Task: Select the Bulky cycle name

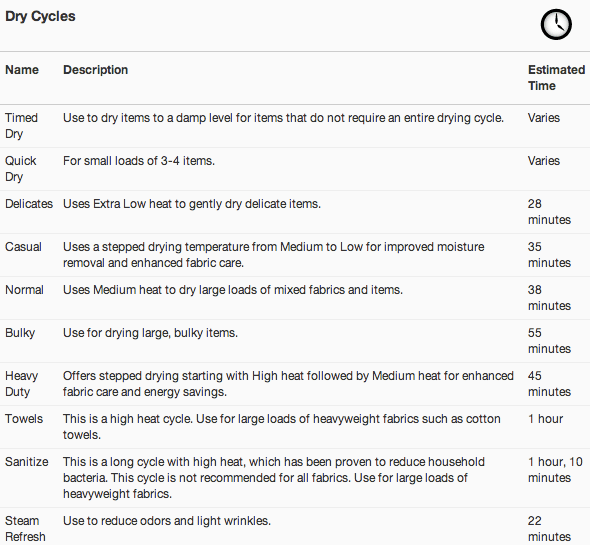Action: 20,333
